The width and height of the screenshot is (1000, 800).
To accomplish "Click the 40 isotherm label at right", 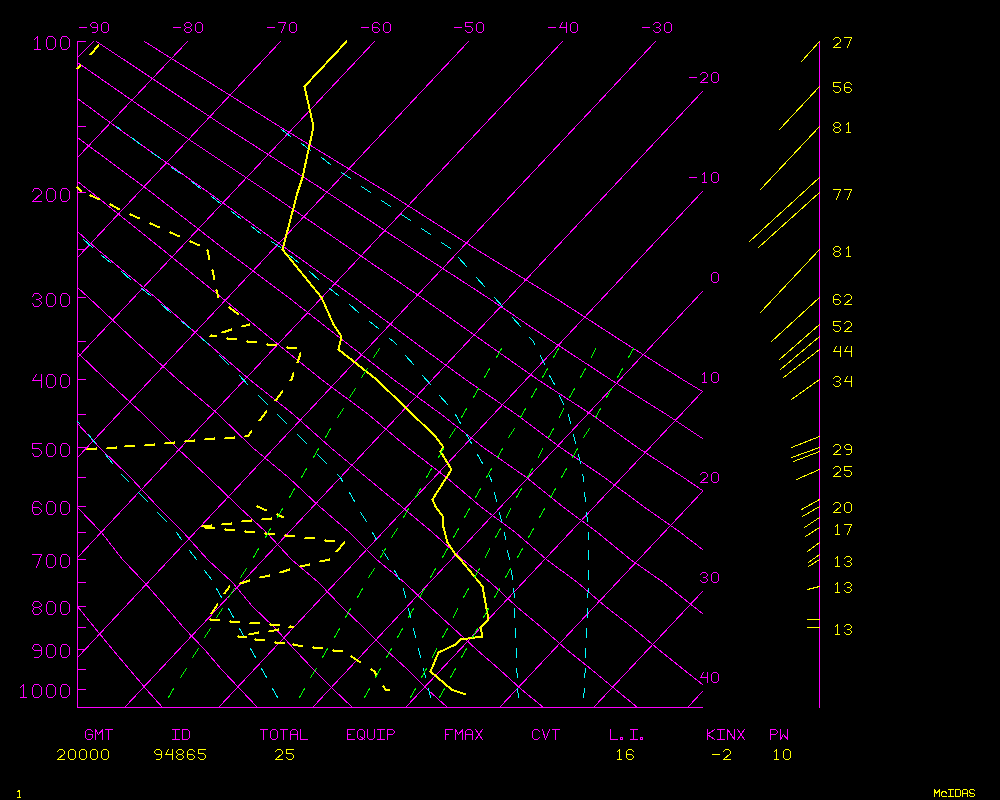I will tap(709, 678).
